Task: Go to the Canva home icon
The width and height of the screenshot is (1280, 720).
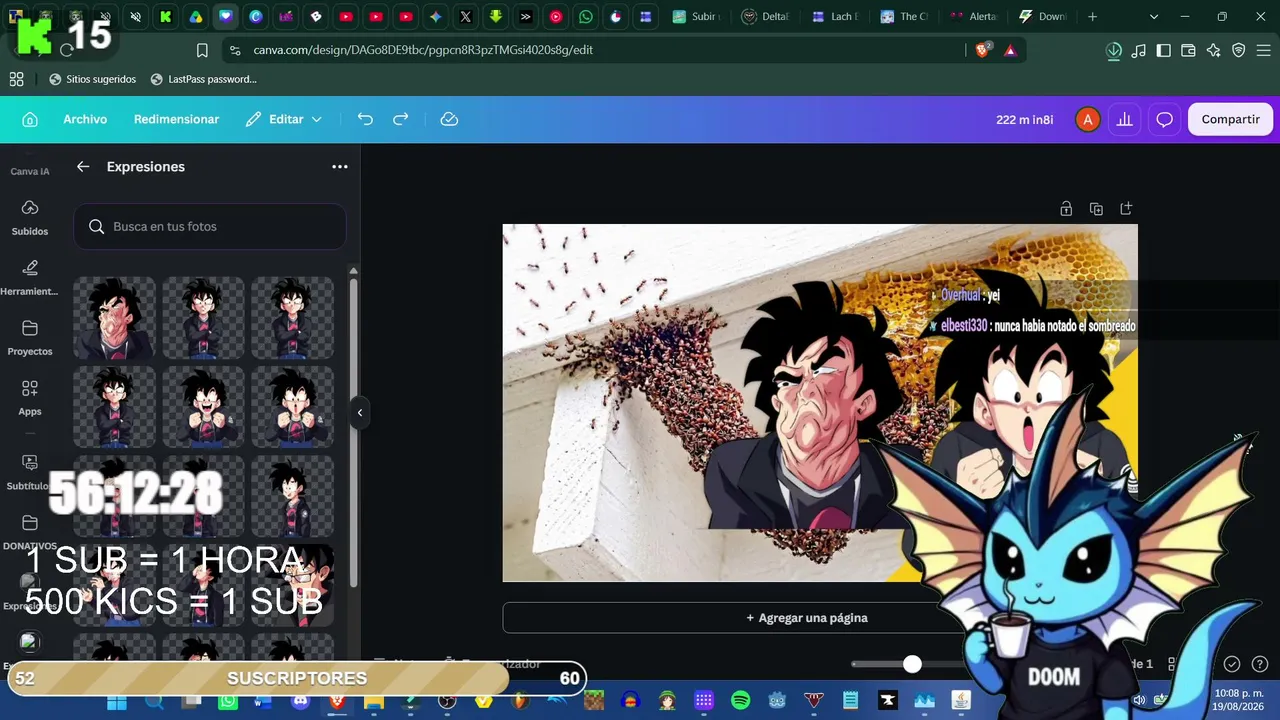Action: [30, 119]
